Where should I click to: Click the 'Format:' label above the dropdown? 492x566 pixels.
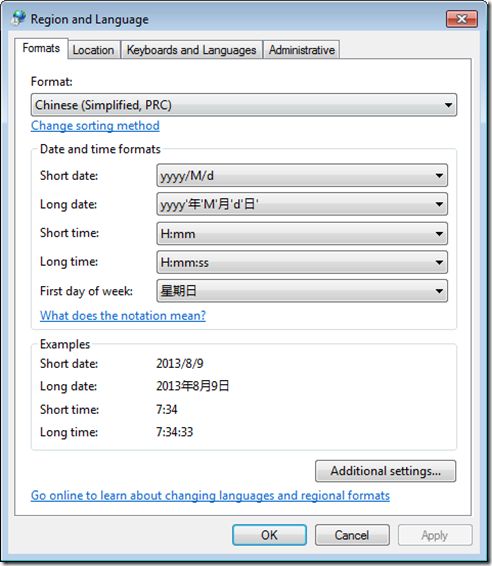click(52, 82)
